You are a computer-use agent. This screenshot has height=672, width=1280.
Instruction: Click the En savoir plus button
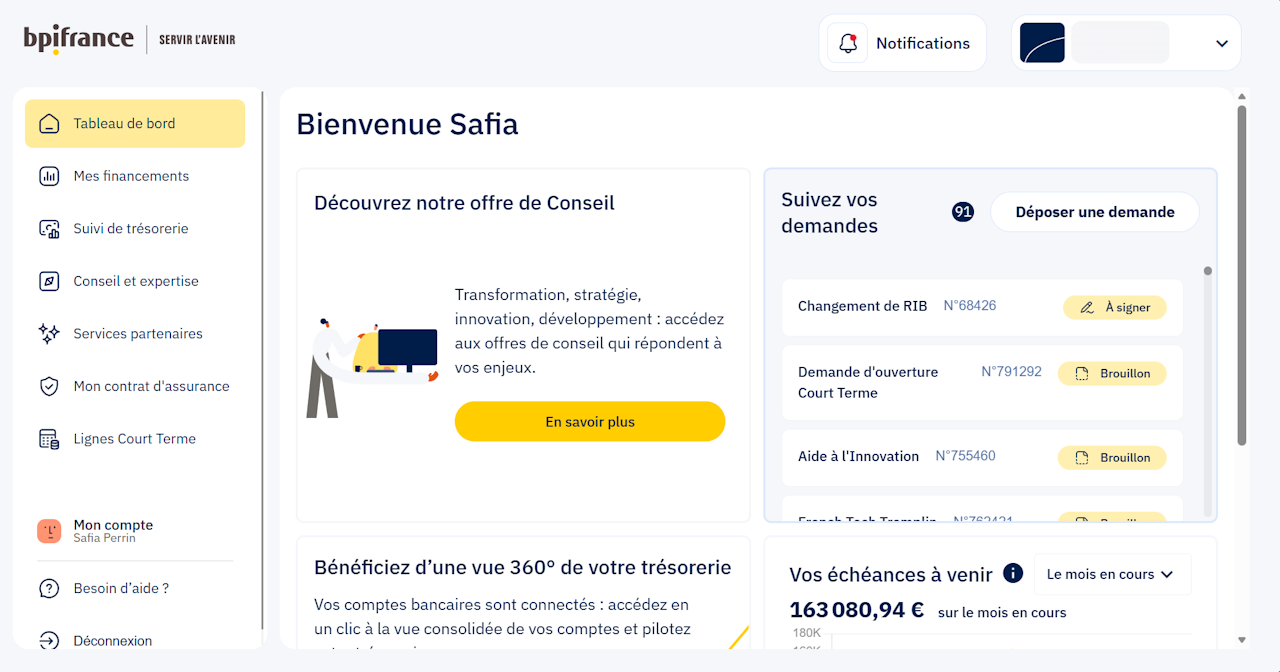point(590,422)
